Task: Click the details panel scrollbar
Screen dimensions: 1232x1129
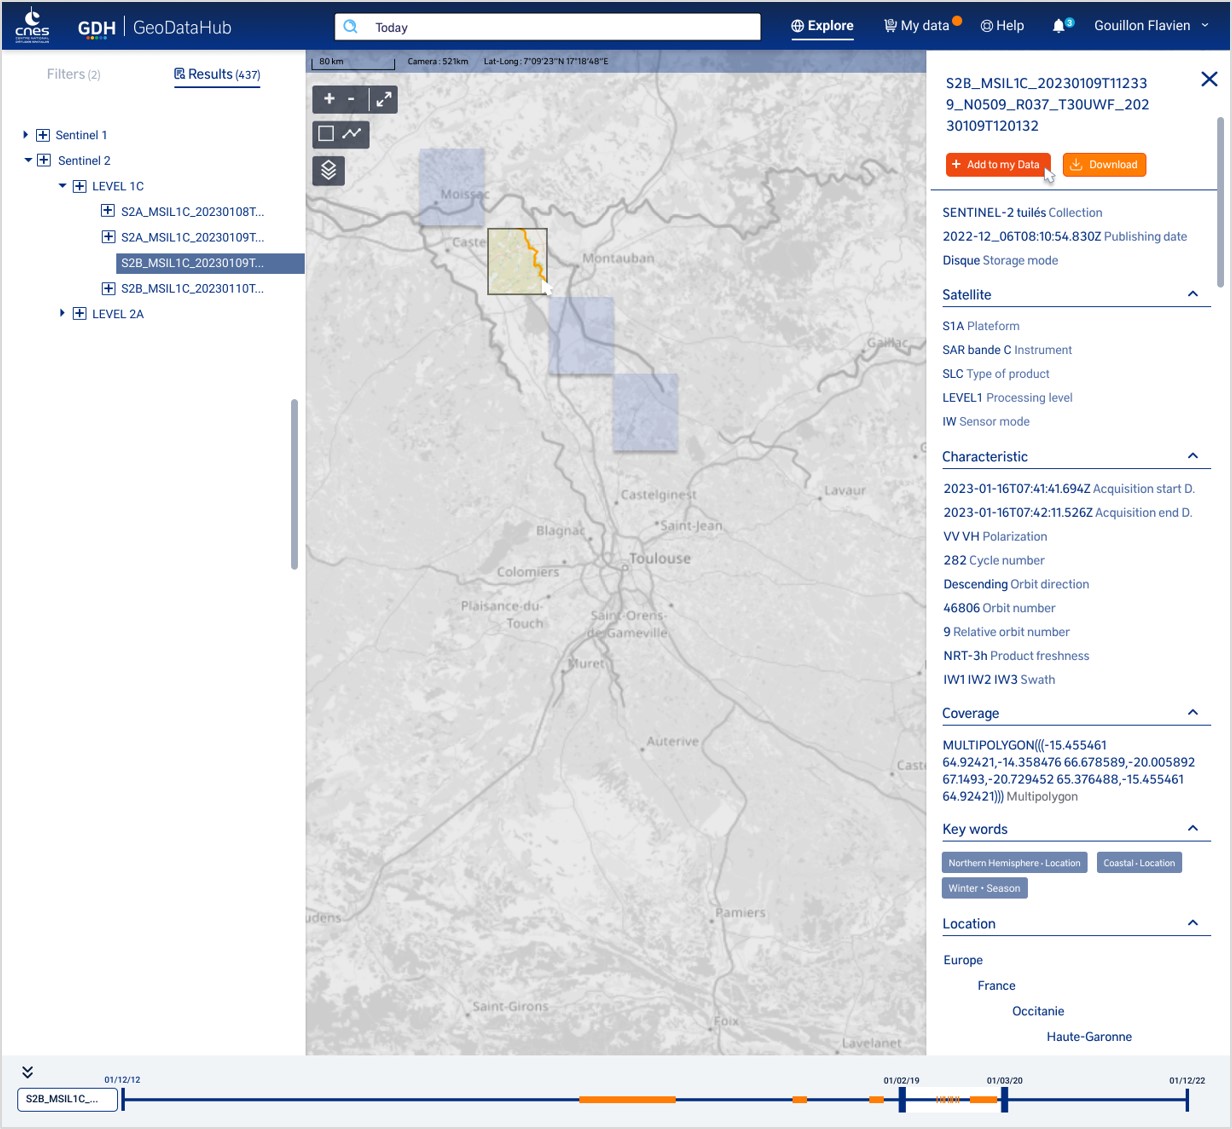Action: [x=1220, y=202]
